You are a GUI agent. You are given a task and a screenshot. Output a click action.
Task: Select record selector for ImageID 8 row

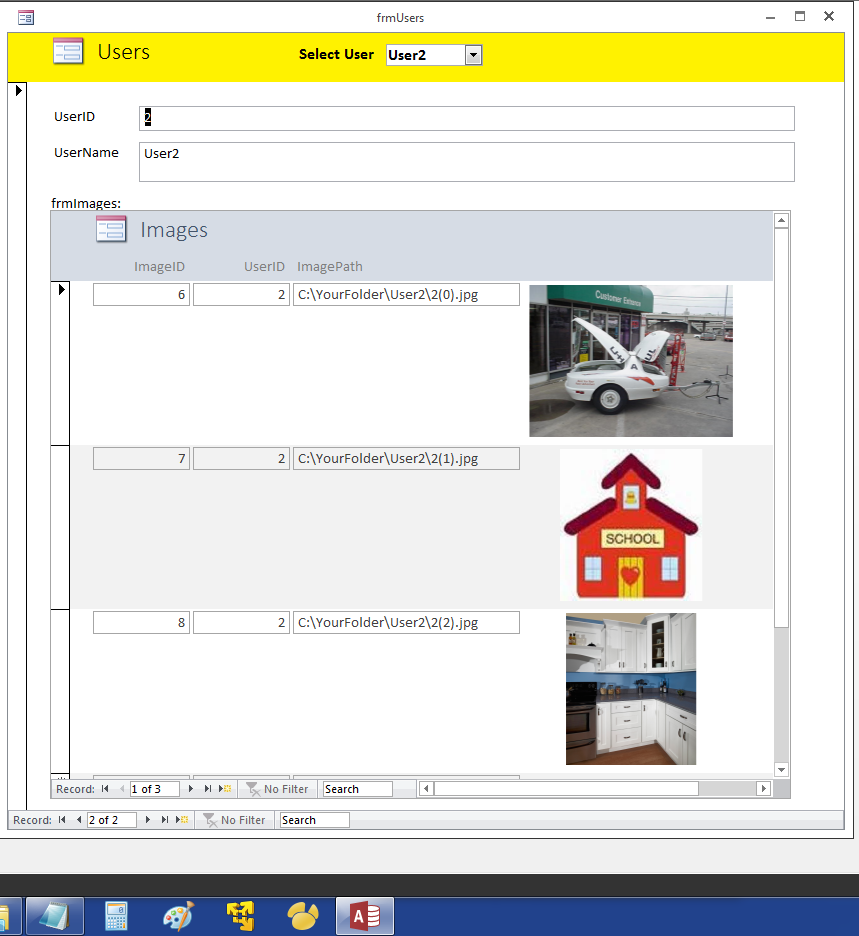[x=60, y=691]
